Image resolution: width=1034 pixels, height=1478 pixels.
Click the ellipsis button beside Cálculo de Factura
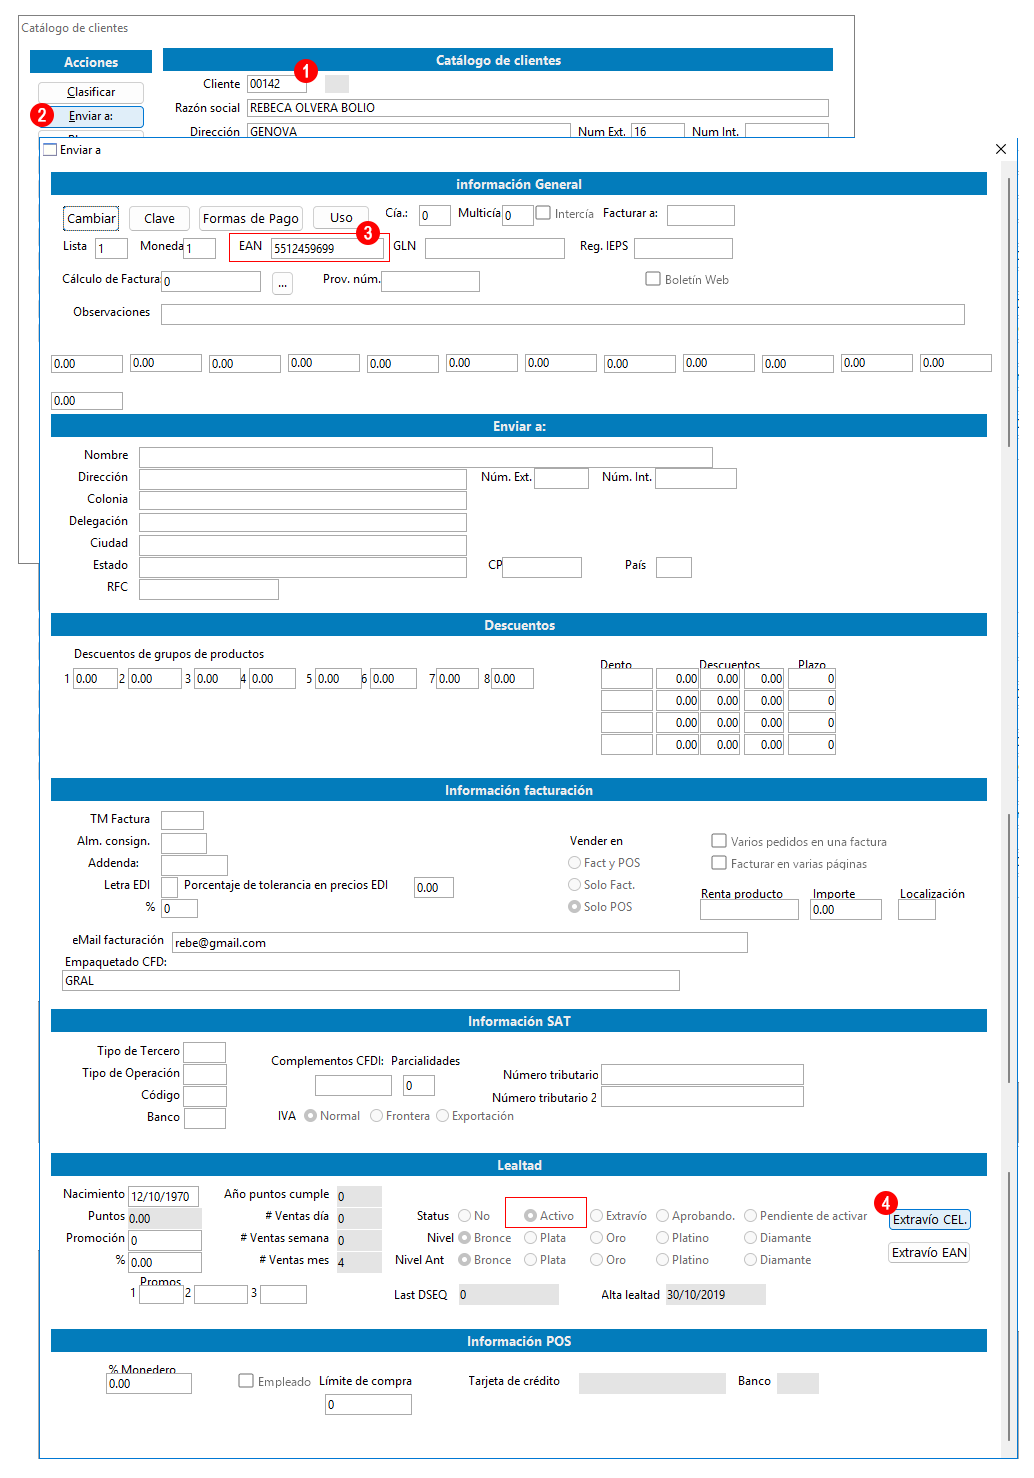283,283
